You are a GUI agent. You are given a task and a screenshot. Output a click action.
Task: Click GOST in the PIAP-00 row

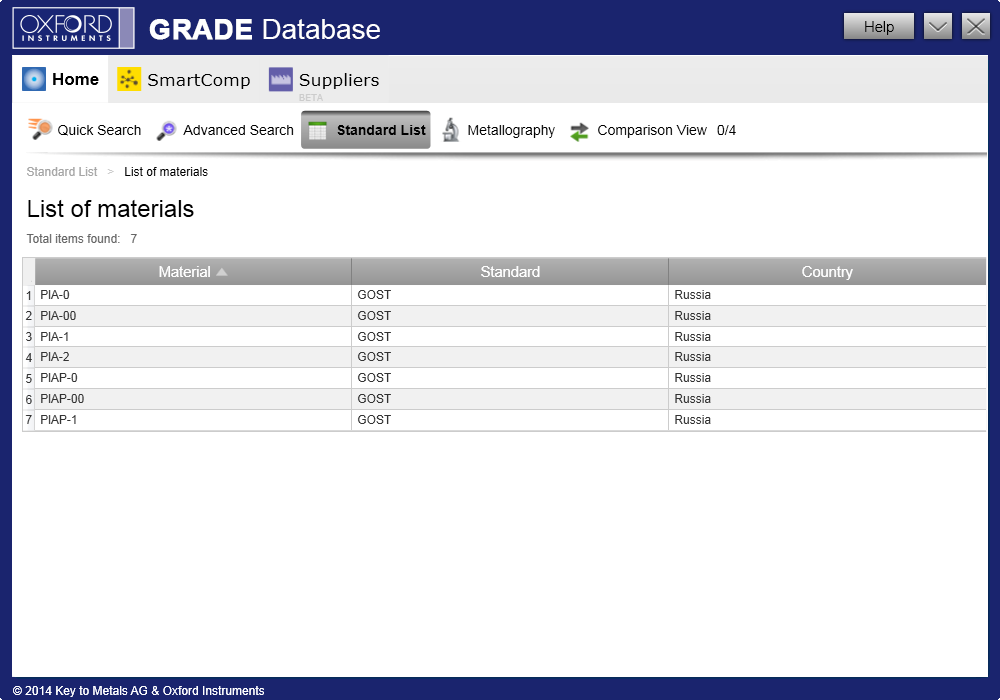pos(374,398)
